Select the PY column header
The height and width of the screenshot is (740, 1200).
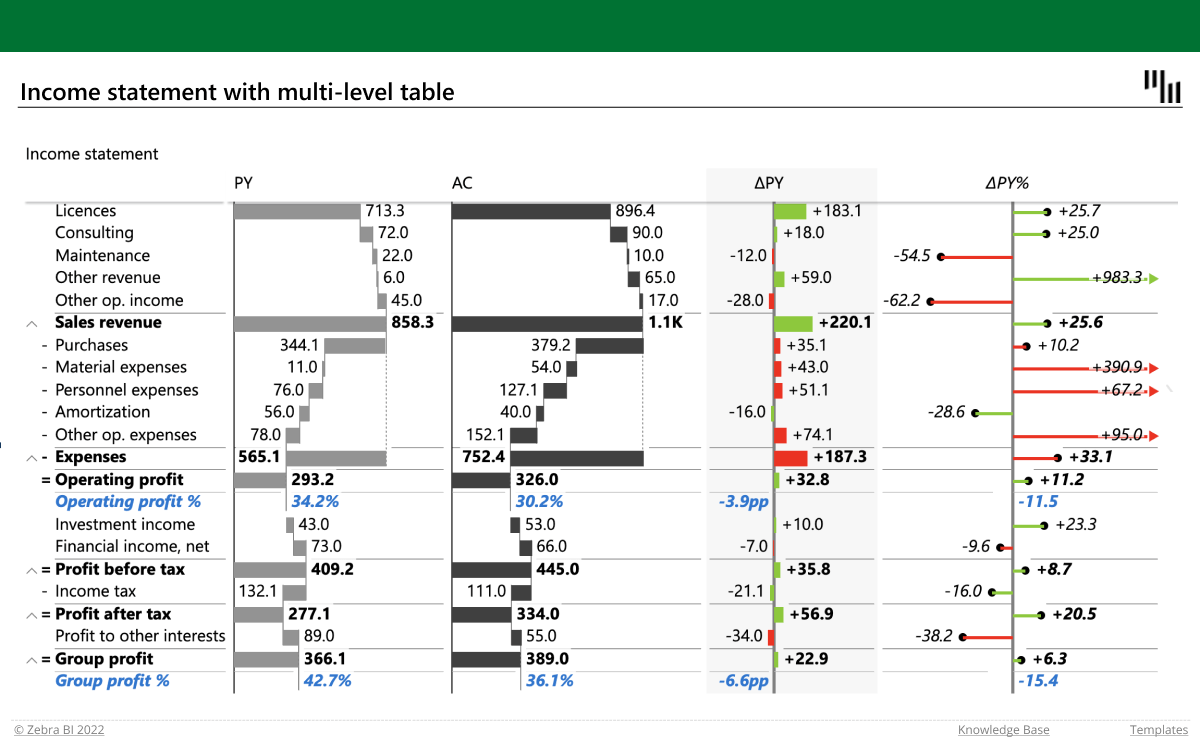243,183
